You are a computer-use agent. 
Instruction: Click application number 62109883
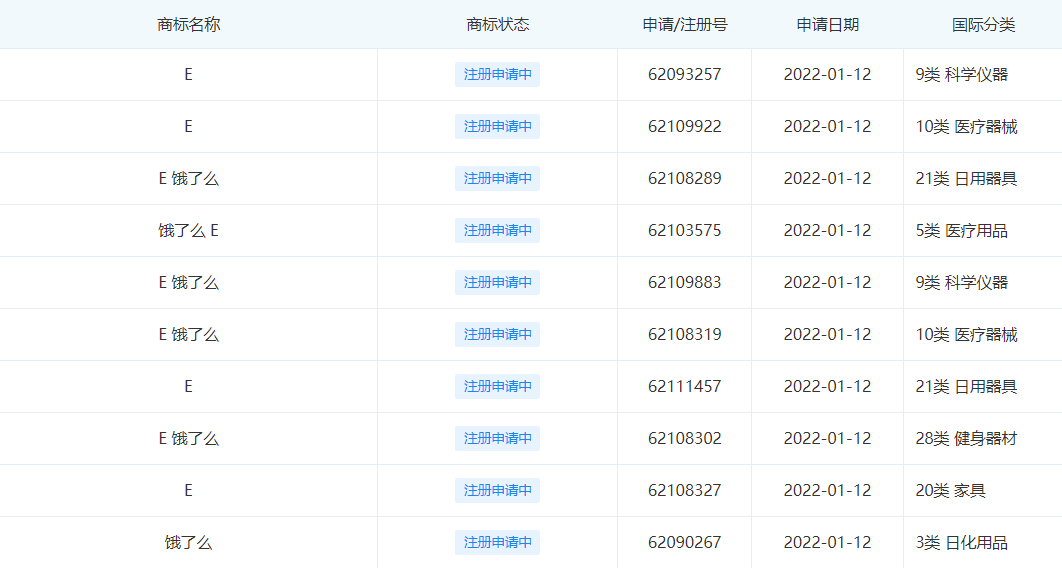[x=685, y=282]
